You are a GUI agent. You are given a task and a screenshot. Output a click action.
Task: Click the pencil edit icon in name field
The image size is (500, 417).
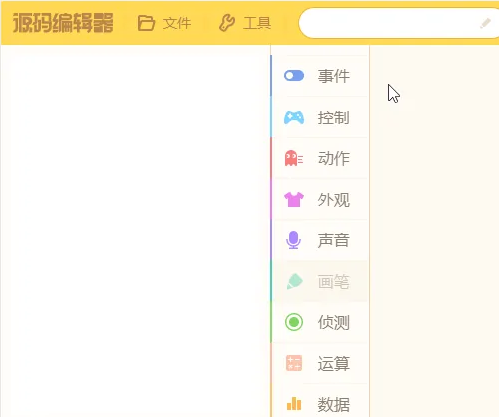(x=485, y=23)
